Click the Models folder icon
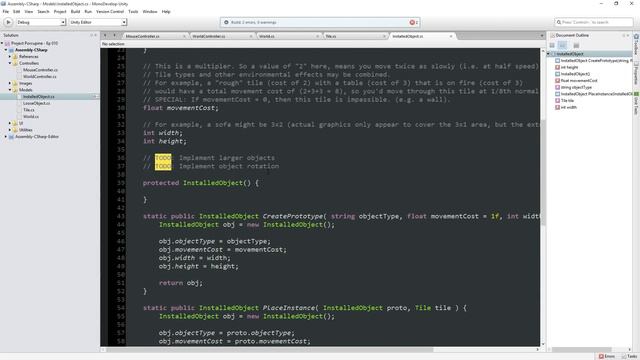The image size is (640, 360). [15, 90]
